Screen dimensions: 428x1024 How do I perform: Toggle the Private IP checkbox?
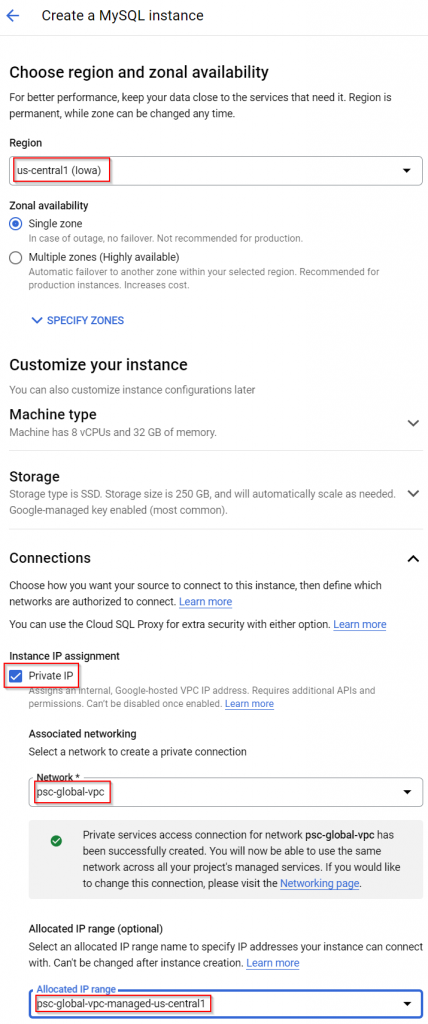(16, 675)
